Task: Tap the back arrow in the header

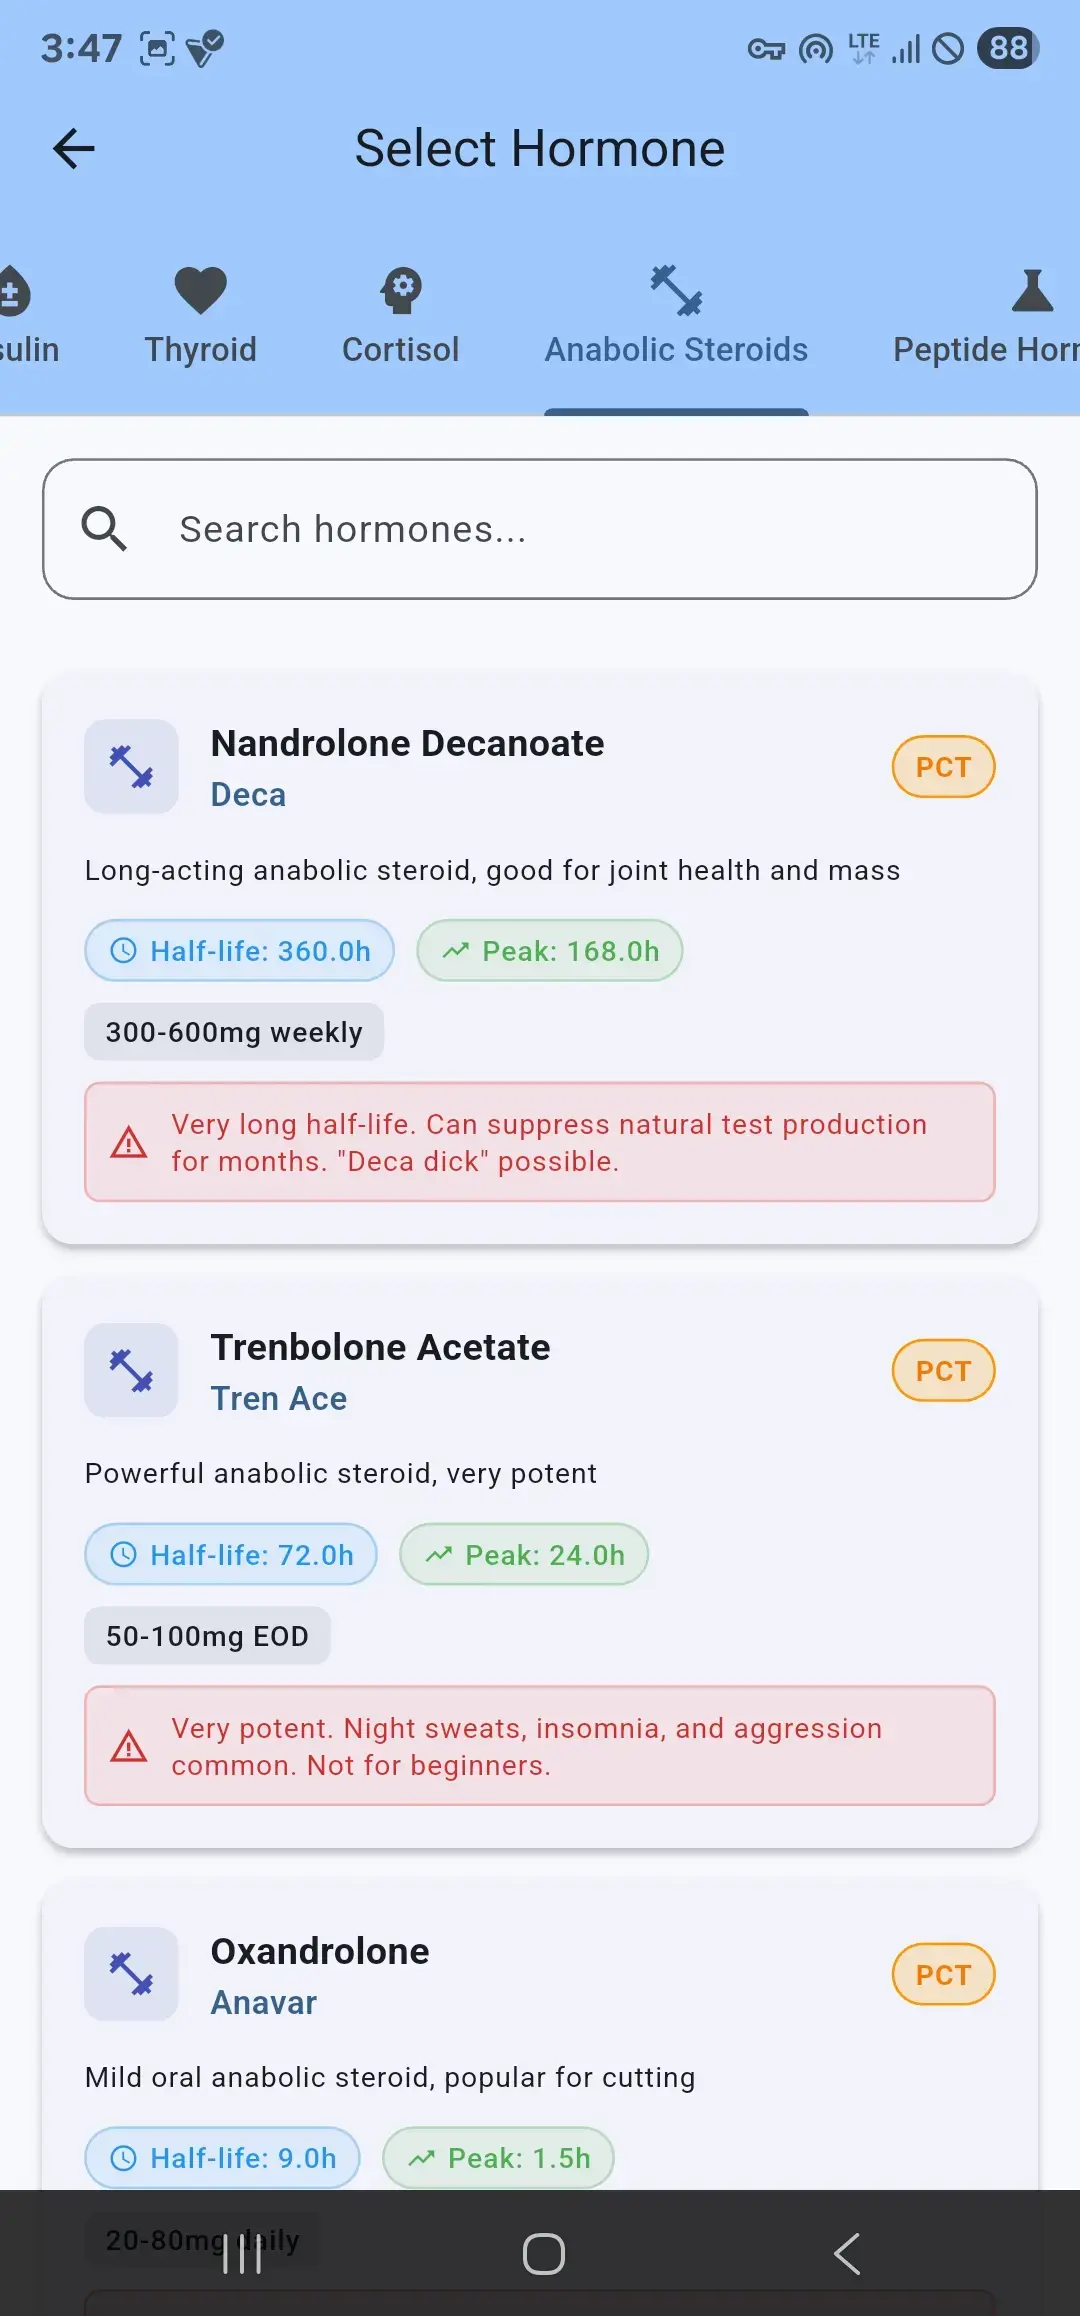Action: pos(74,149)
